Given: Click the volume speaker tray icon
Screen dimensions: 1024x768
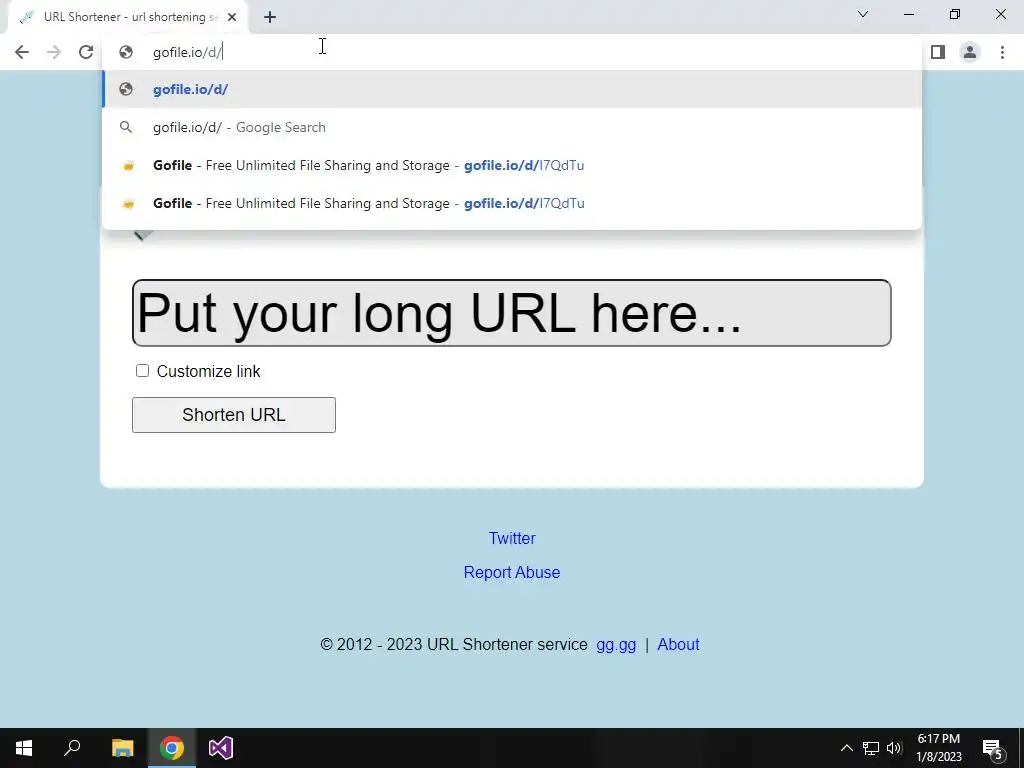Looking at the screenshot, I should coord(894,748).
